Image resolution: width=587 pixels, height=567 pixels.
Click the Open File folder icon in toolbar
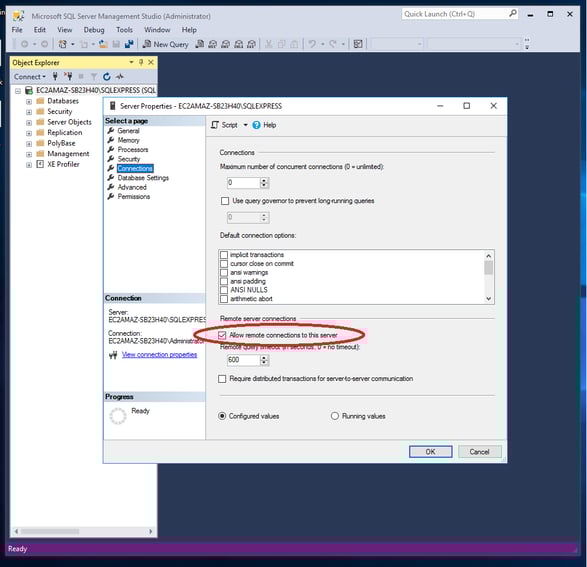pyautogui.click(x=103, y=44)
